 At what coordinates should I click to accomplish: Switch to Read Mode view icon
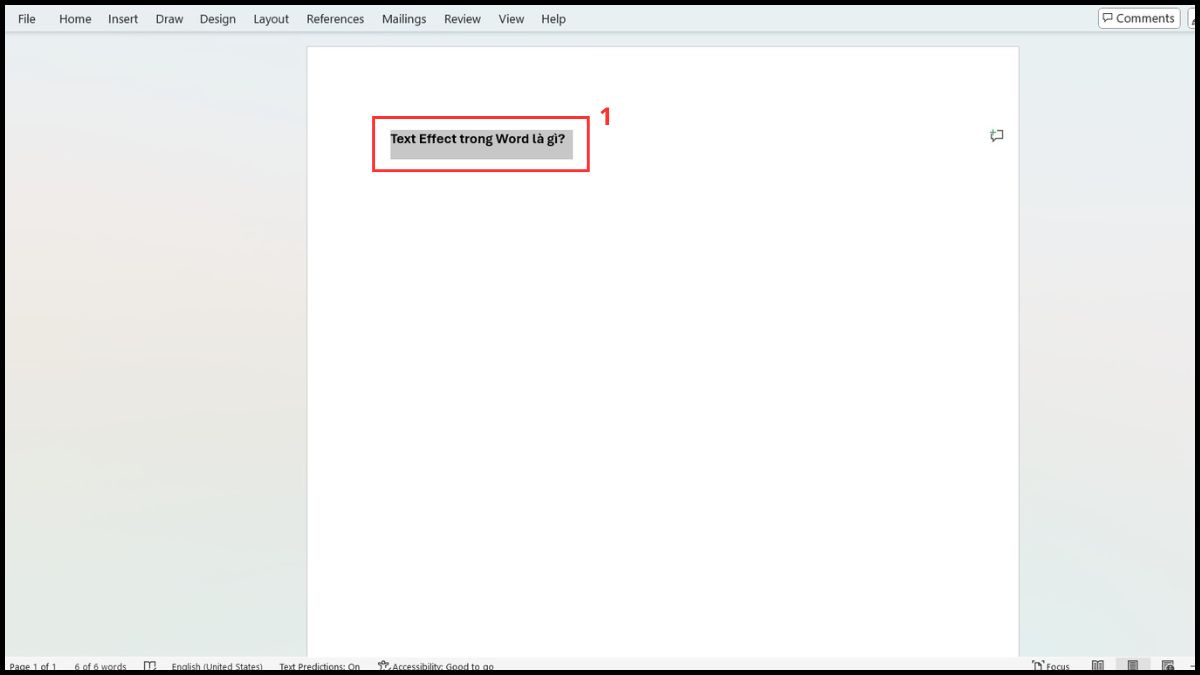1098,667
